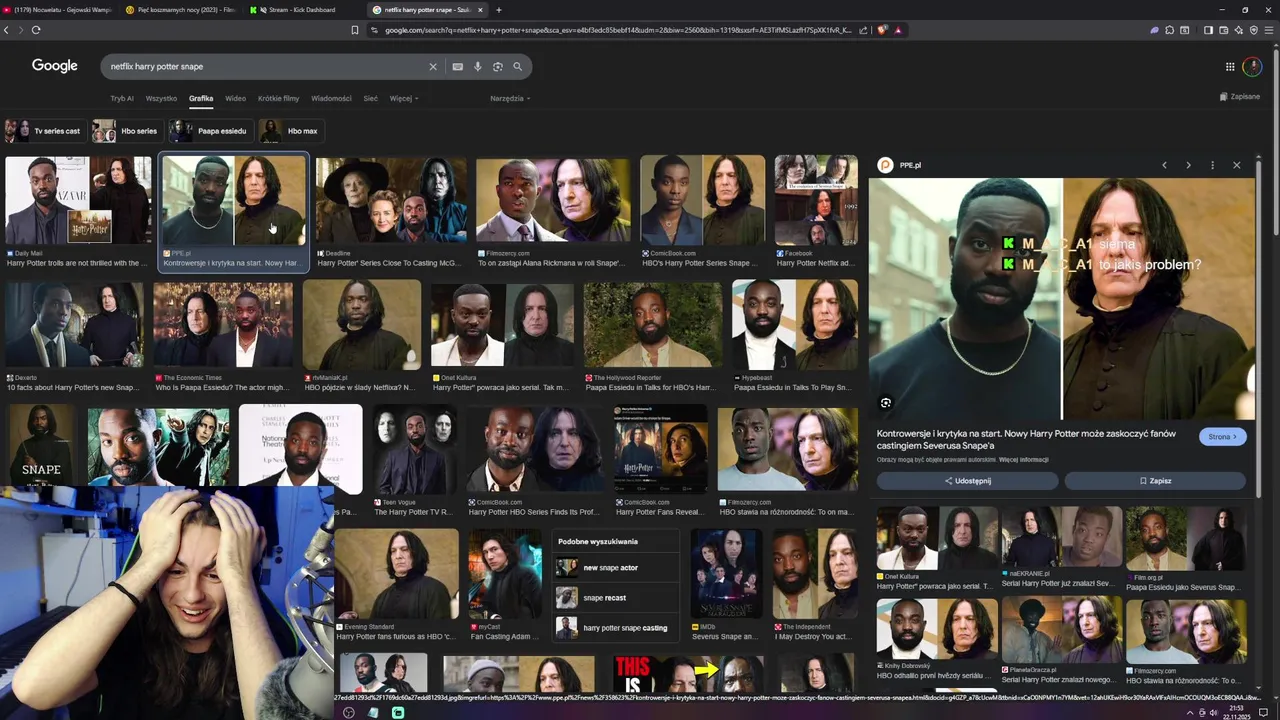Select the Hbo series filter chip

point(126,131)
